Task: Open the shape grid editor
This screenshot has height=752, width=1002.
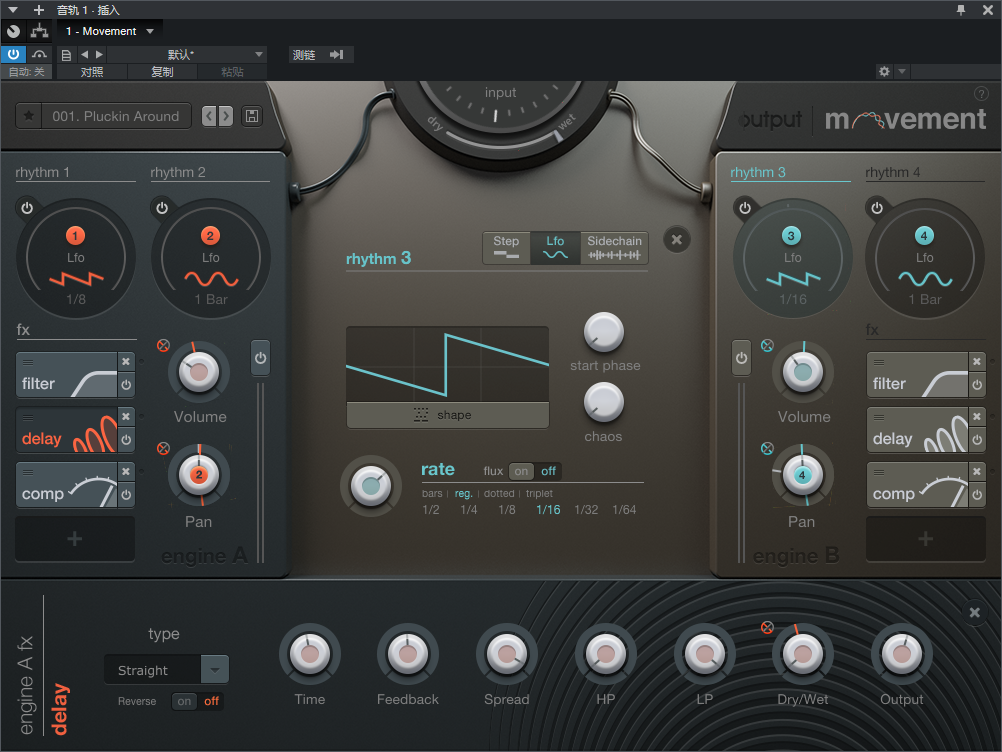Action: (x=447, y=415)
